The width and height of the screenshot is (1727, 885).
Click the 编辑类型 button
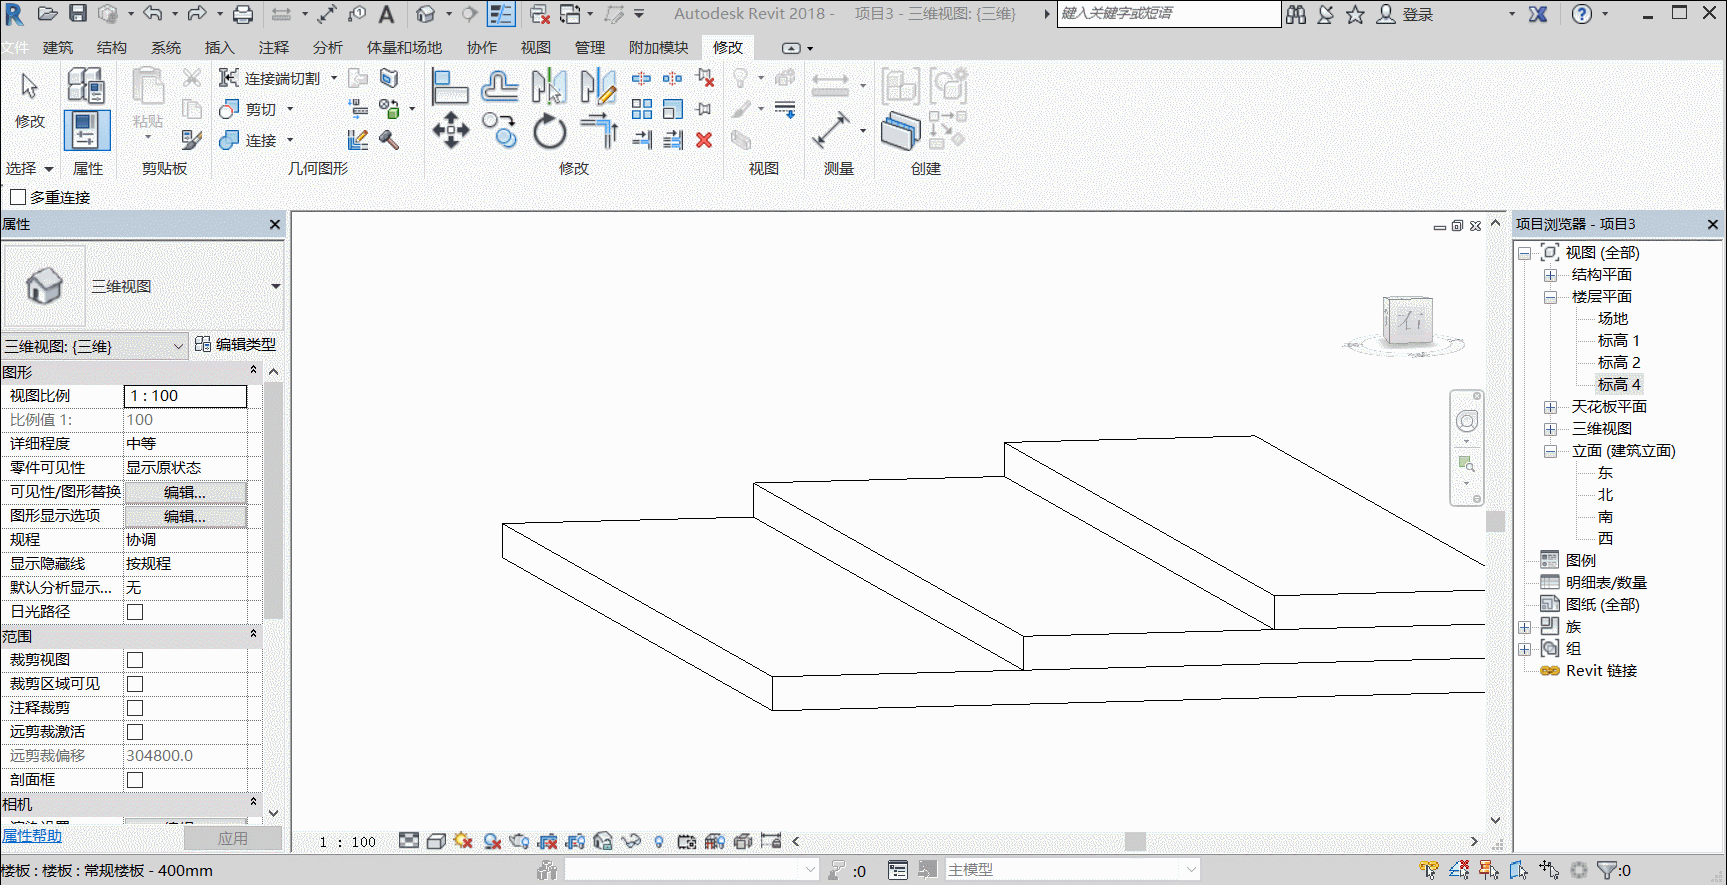[236, 344]
